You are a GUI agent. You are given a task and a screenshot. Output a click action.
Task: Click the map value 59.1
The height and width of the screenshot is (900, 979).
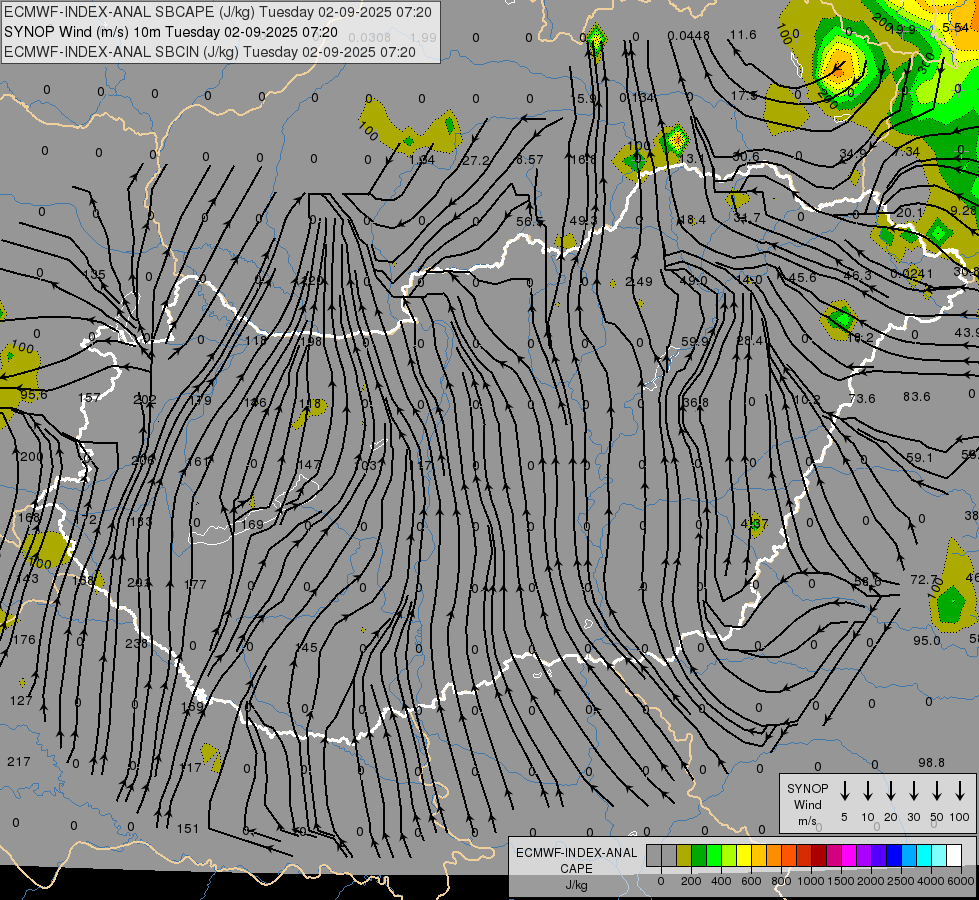[919, 458]
